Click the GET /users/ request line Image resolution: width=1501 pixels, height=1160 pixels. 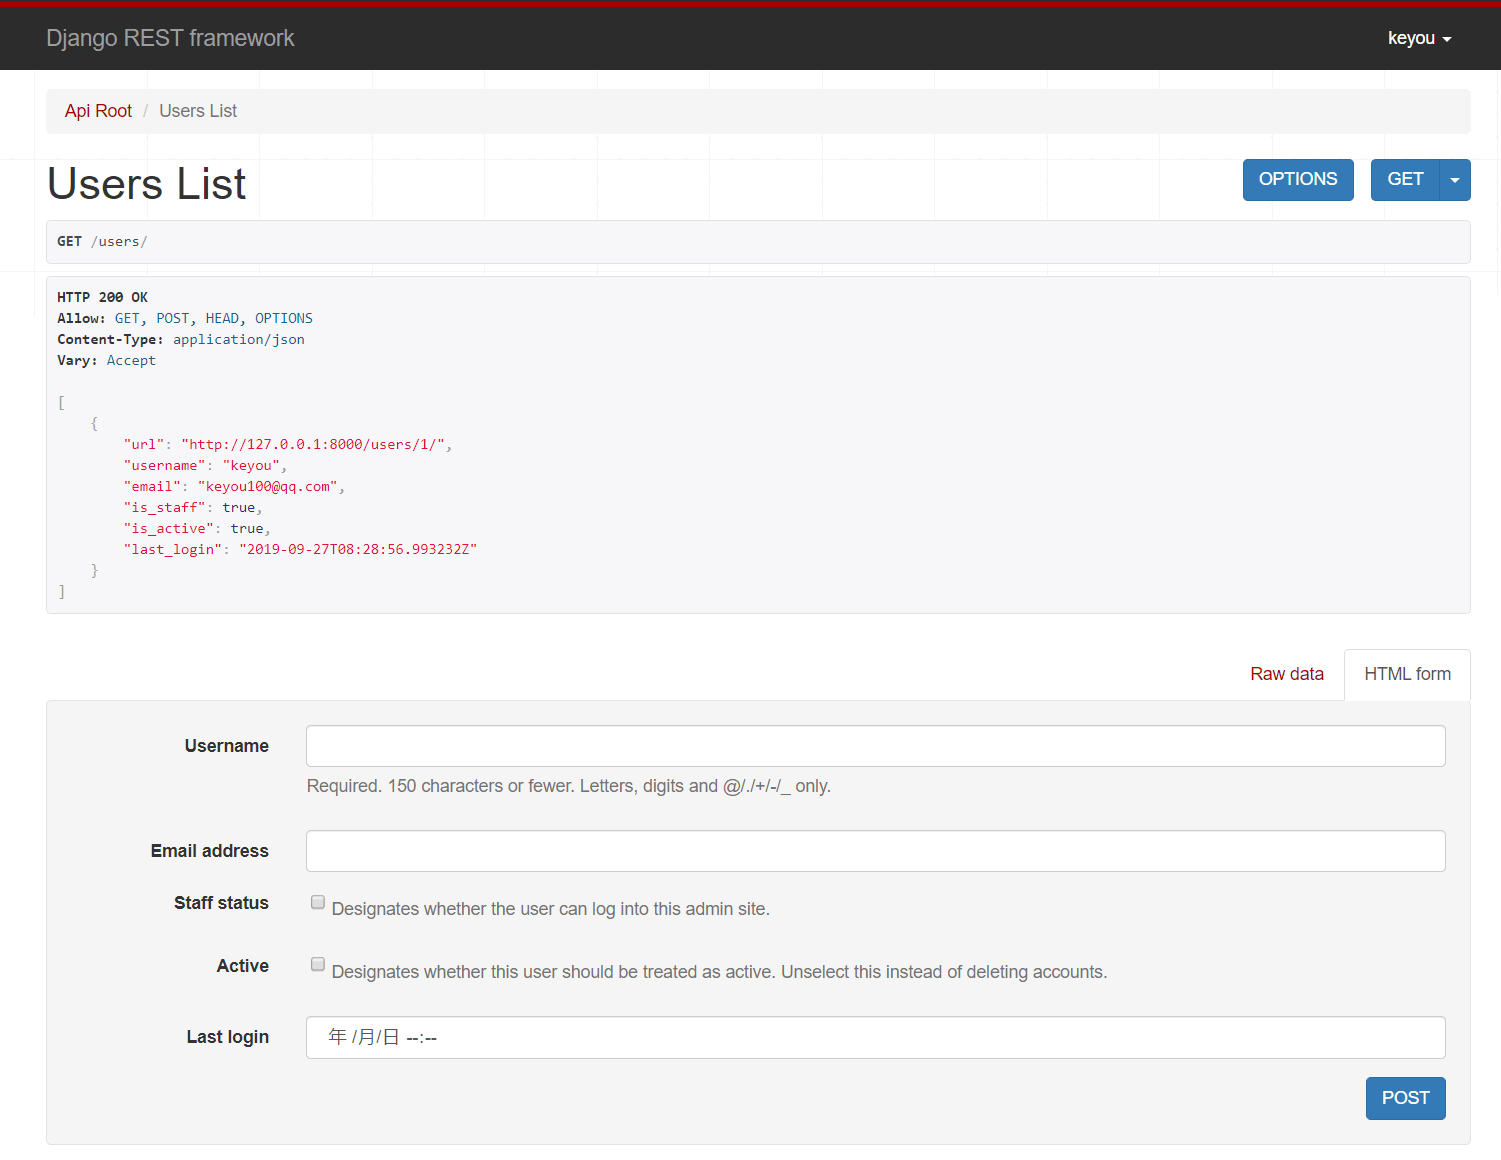coord(102,242)
